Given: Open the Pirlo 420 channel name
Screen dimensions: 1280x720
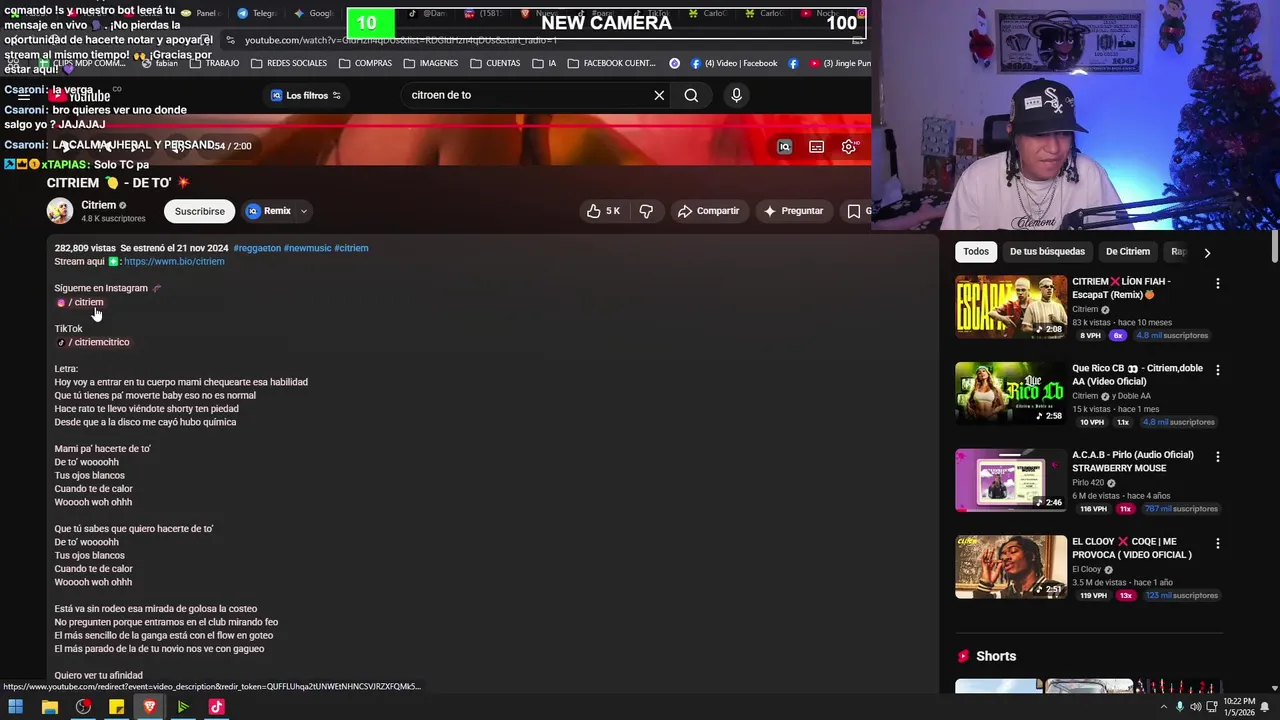Looking at the screenshot, I should [x=1088, y=483].
